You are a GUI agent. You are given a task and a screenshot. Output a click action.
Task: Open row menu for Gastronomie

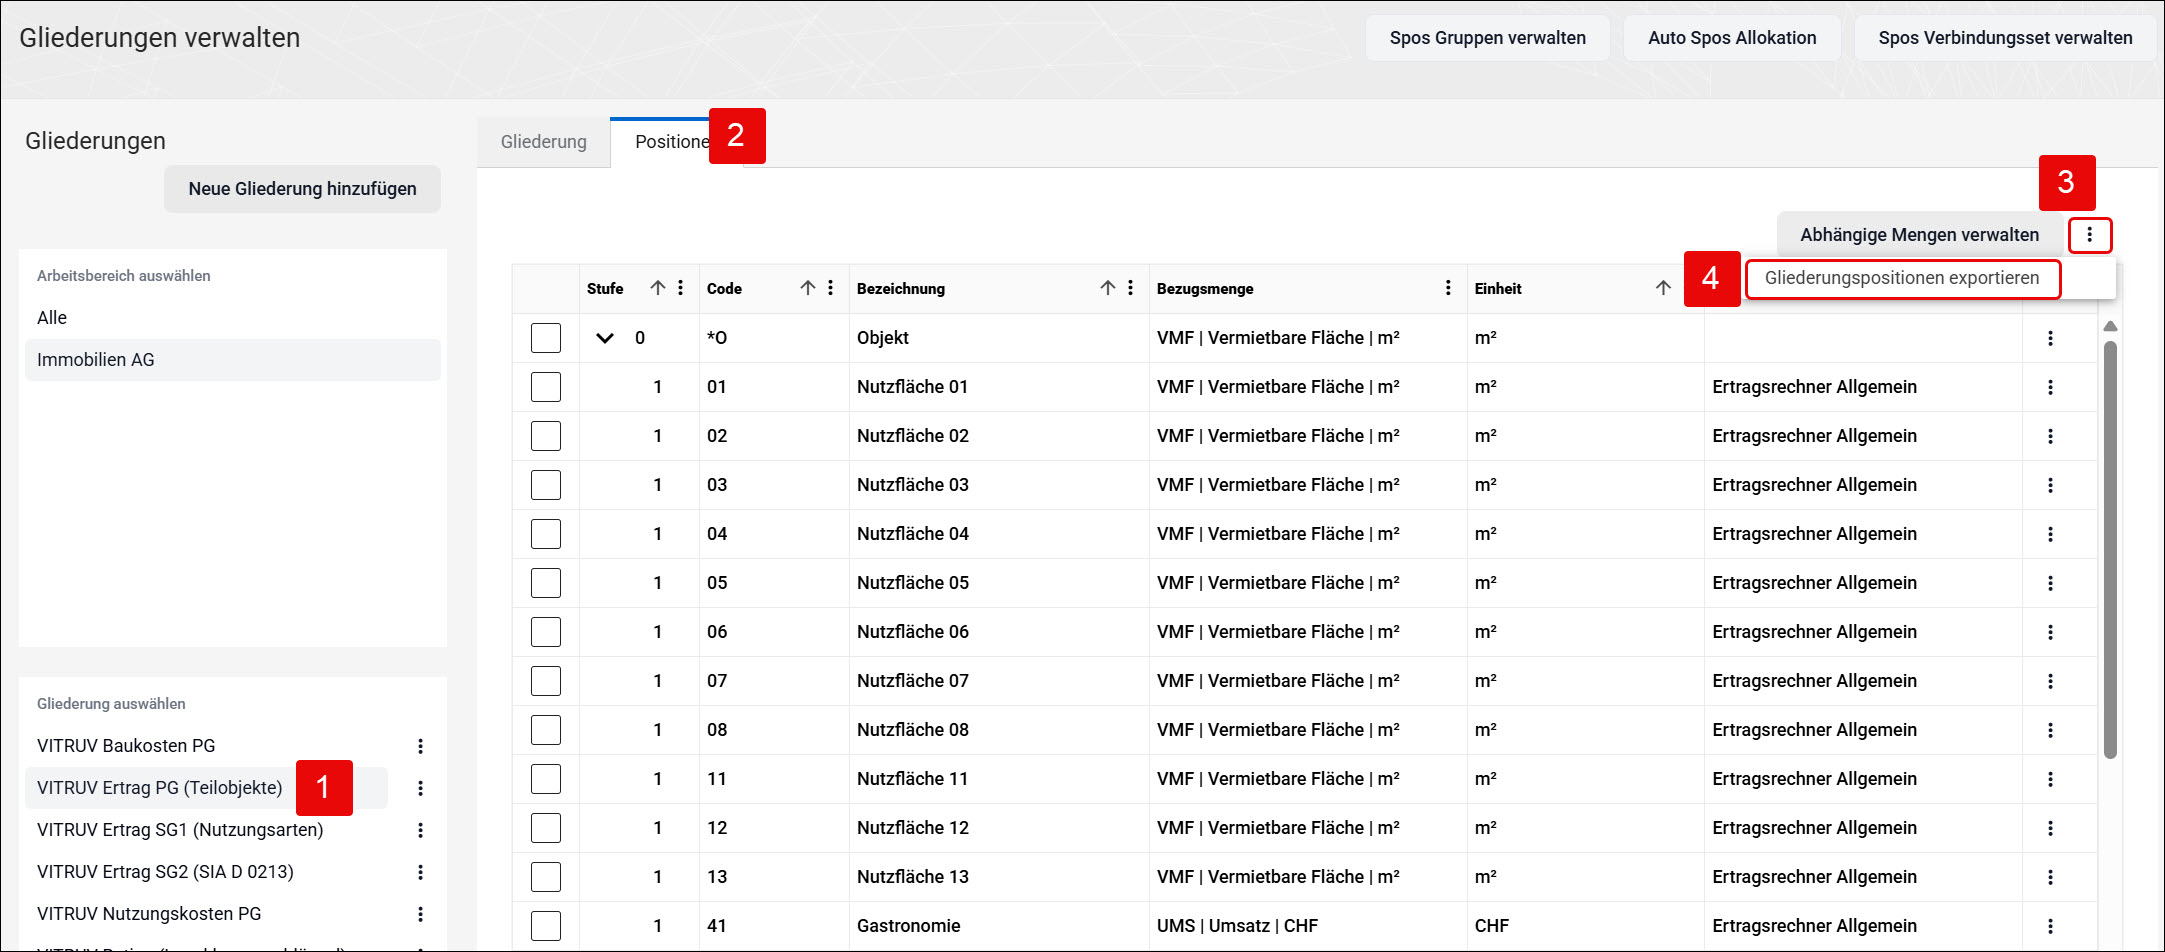(x=2050, y=926)
